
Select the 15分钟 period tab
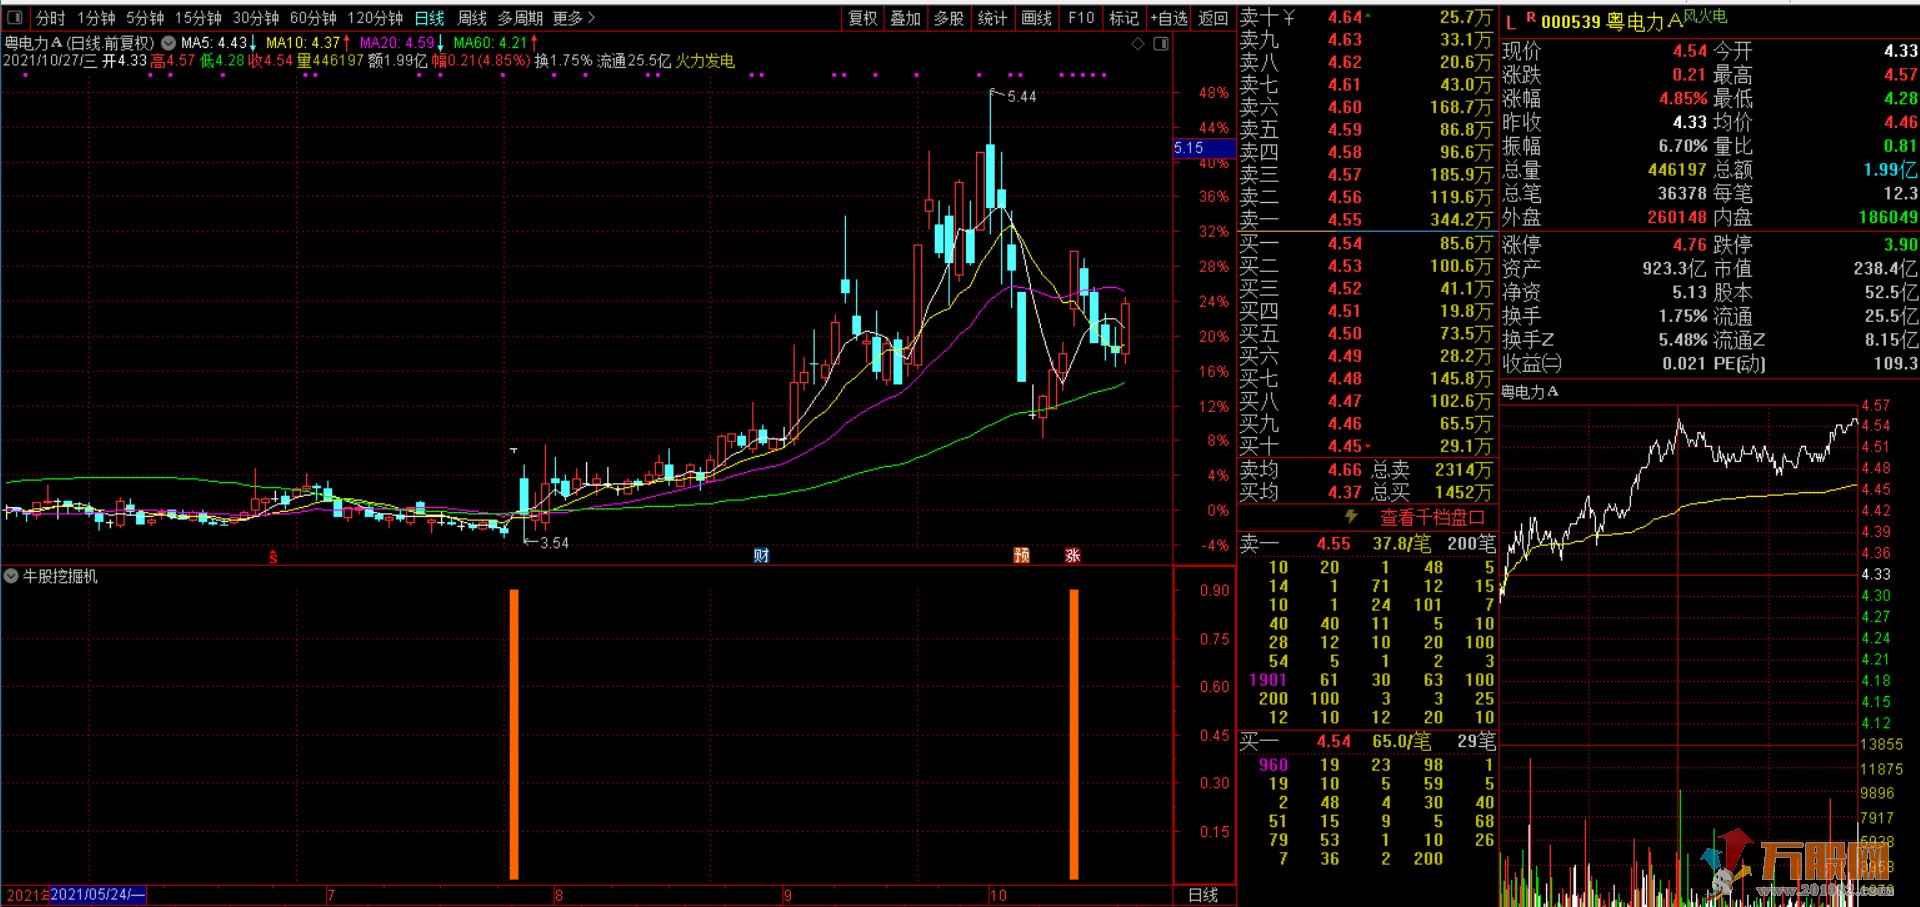[198, 18]
